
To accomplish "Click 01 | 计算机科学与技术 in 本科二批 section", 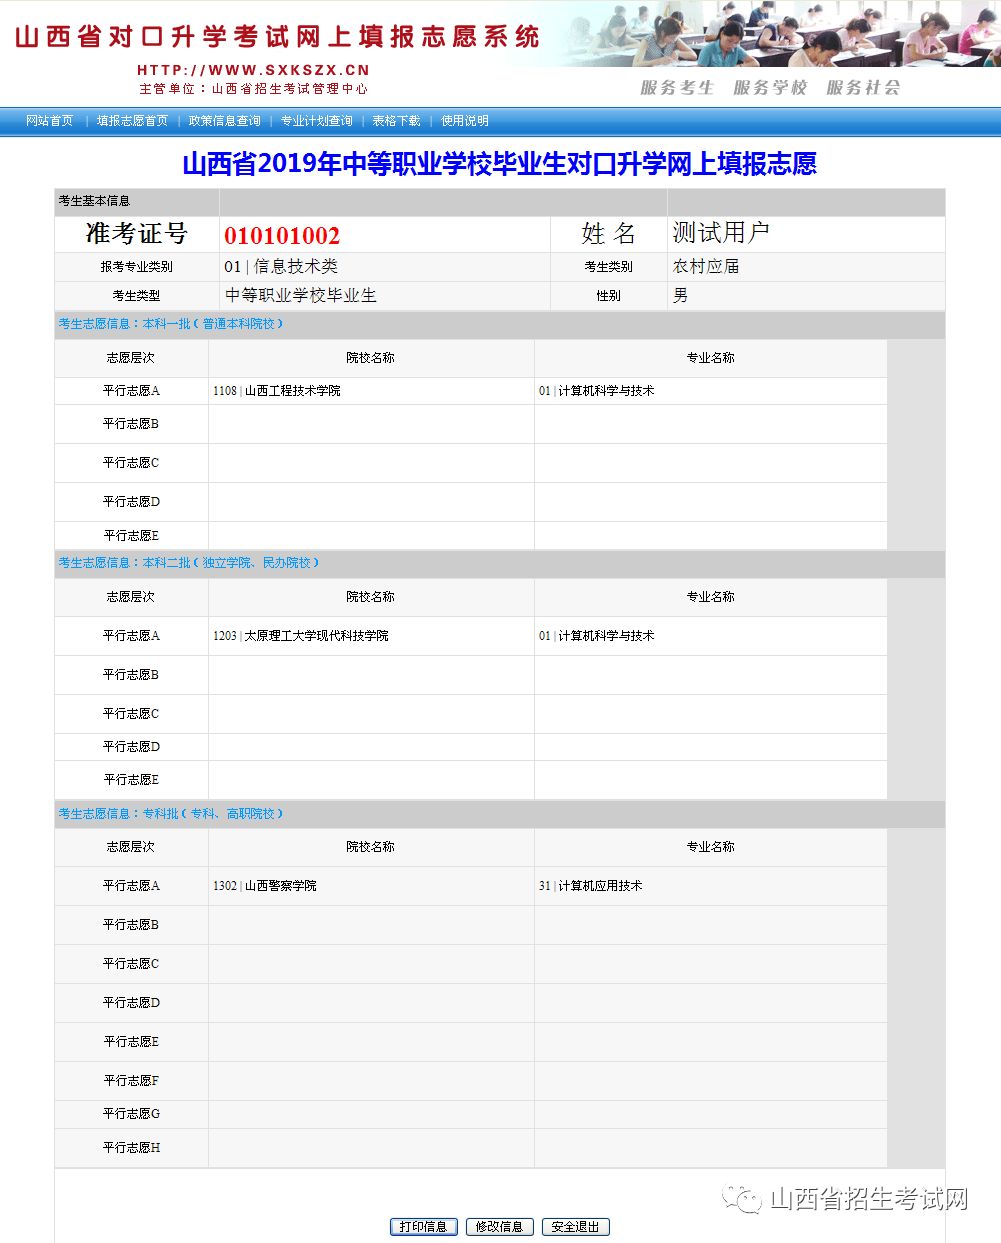I will click(x=597, y=636).
